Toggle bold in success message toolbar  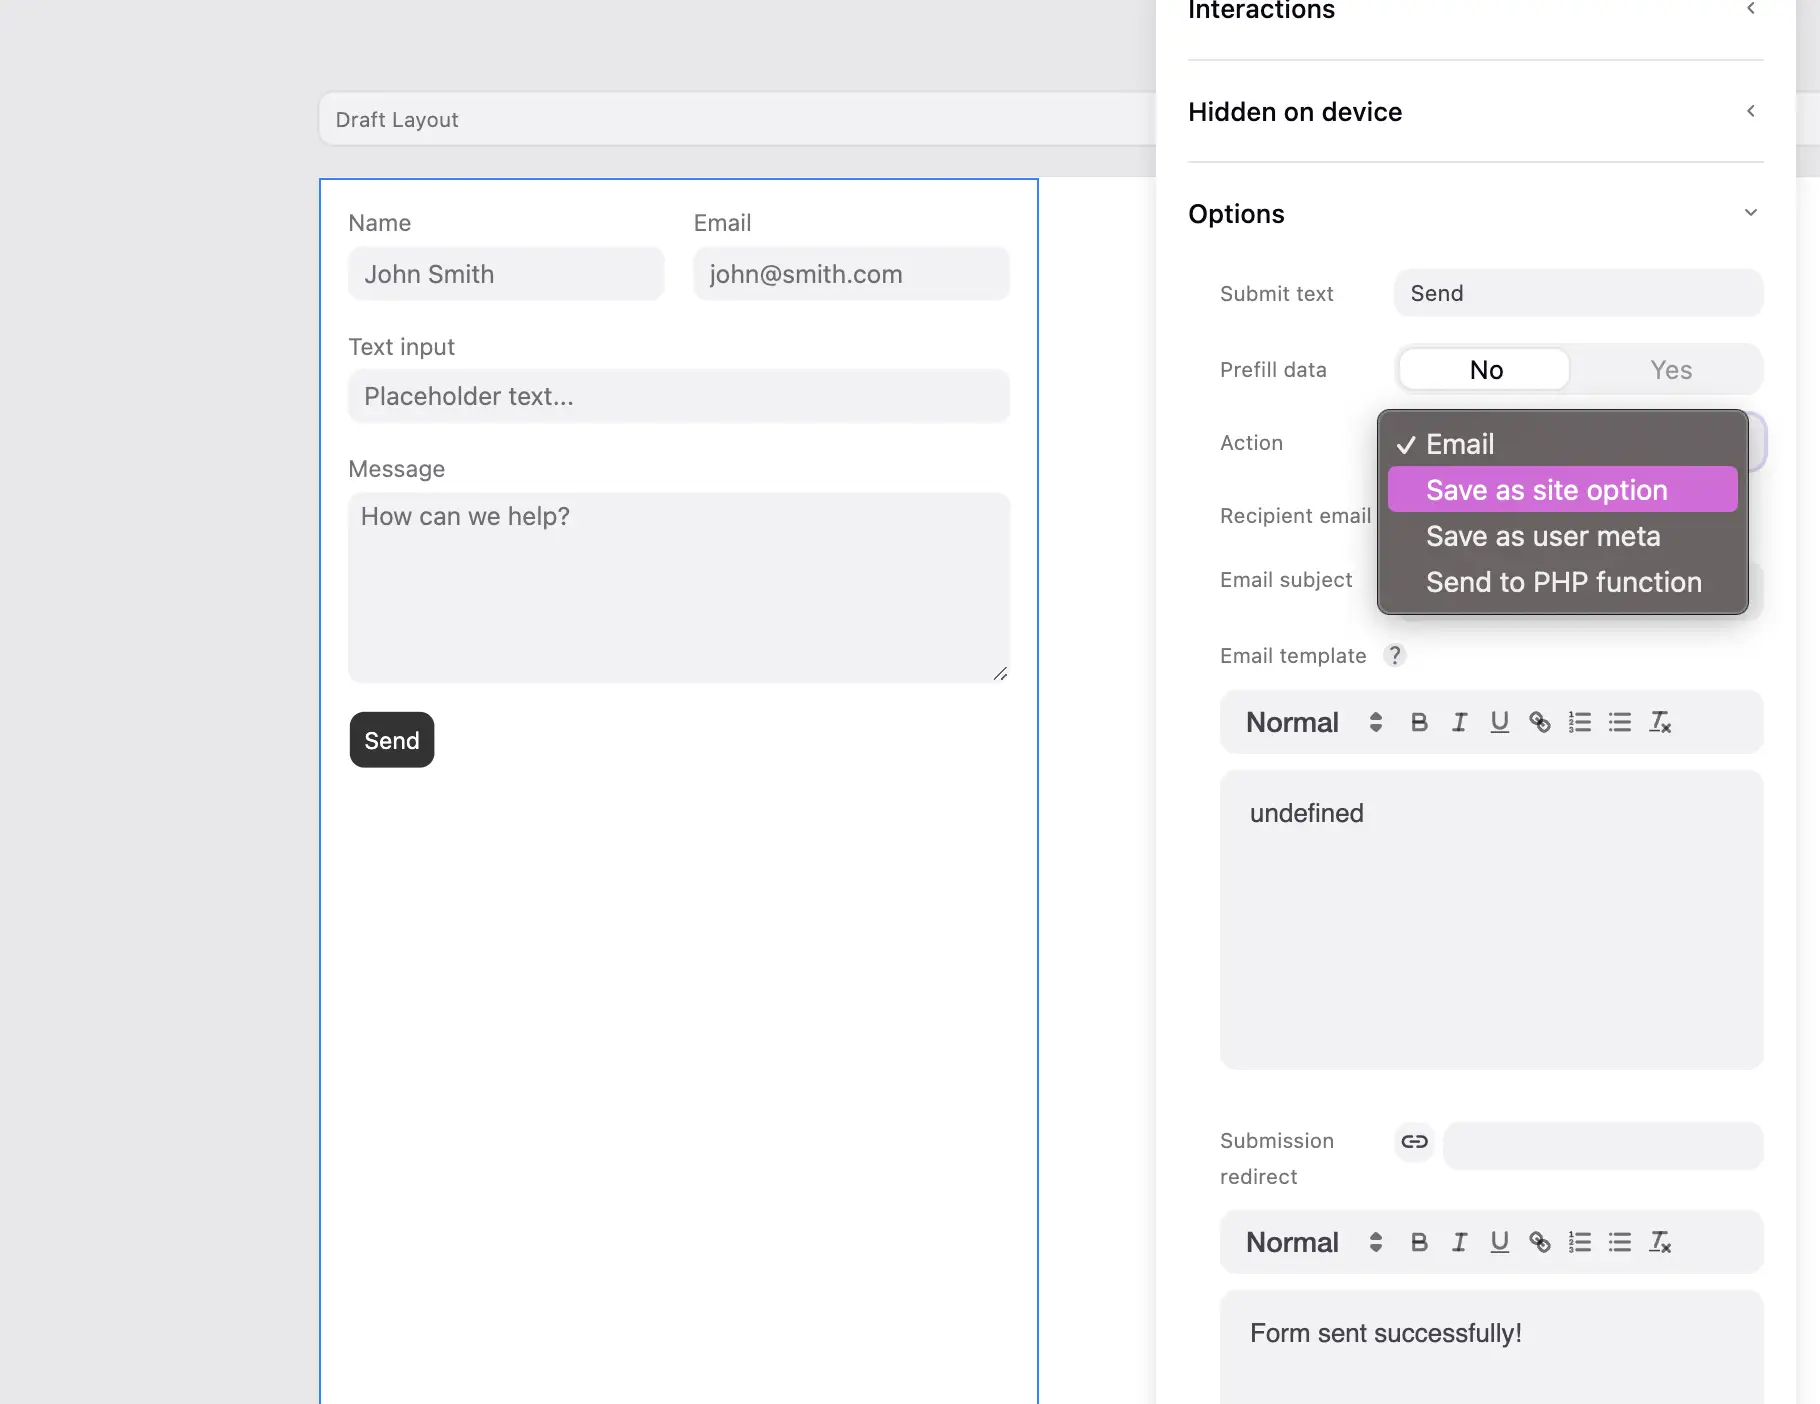tap(1419, 1242)
